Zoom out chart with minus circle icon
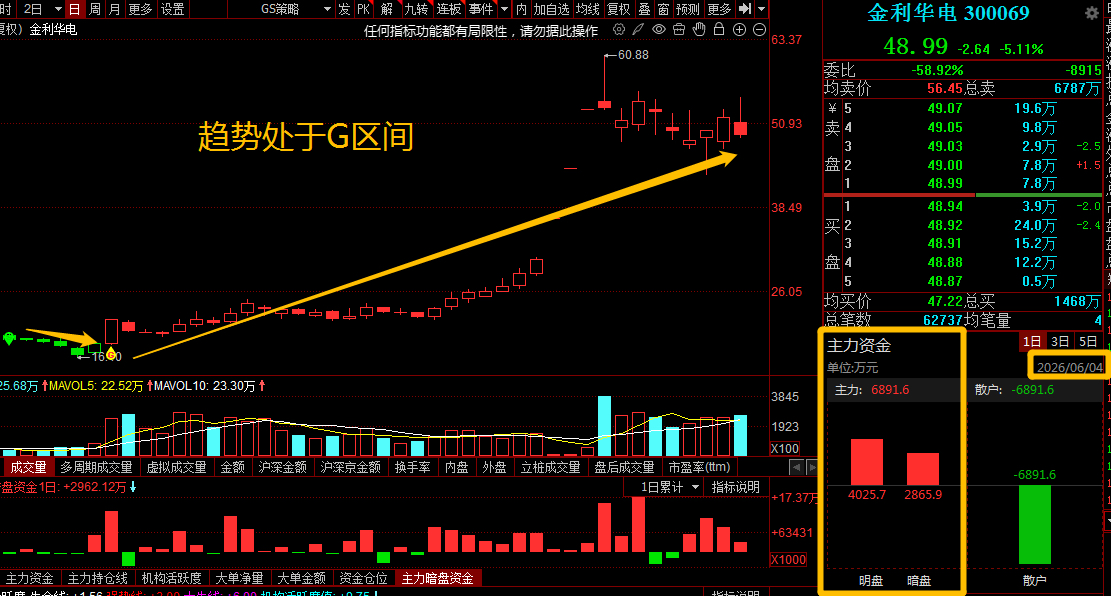Screen dimensions: 1111x596 coord(759,30)
